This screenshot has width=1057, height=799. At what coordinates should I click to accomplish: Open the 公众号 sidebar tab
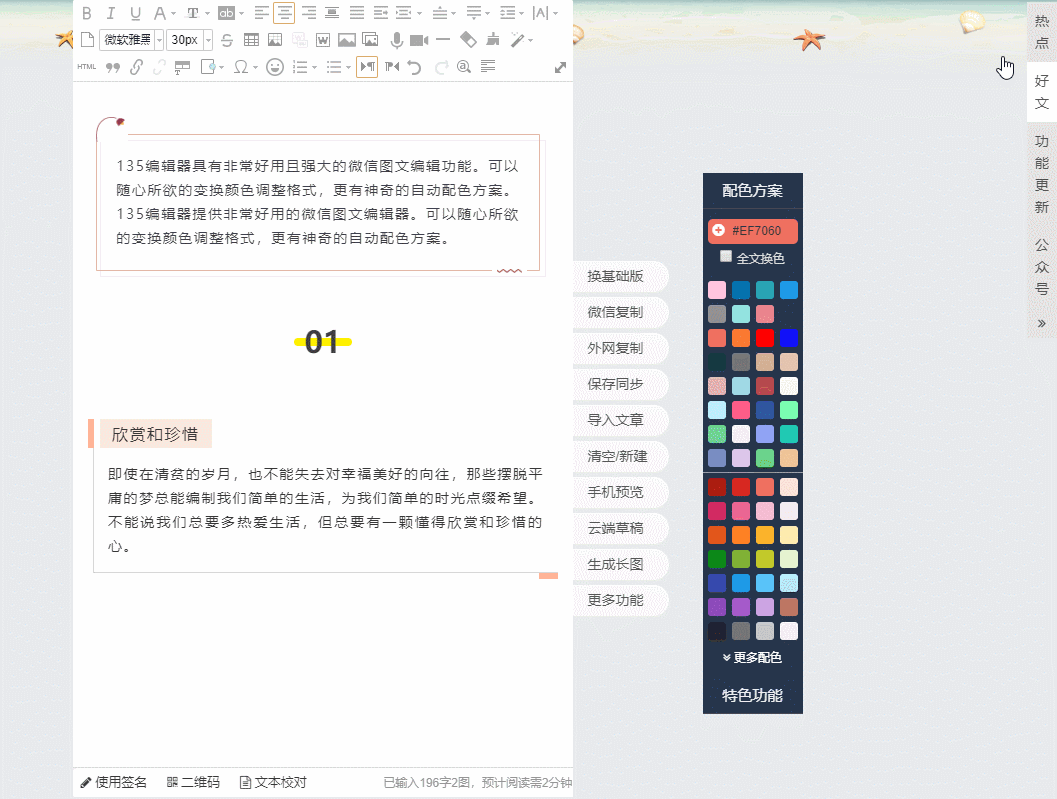[1042, 267]
